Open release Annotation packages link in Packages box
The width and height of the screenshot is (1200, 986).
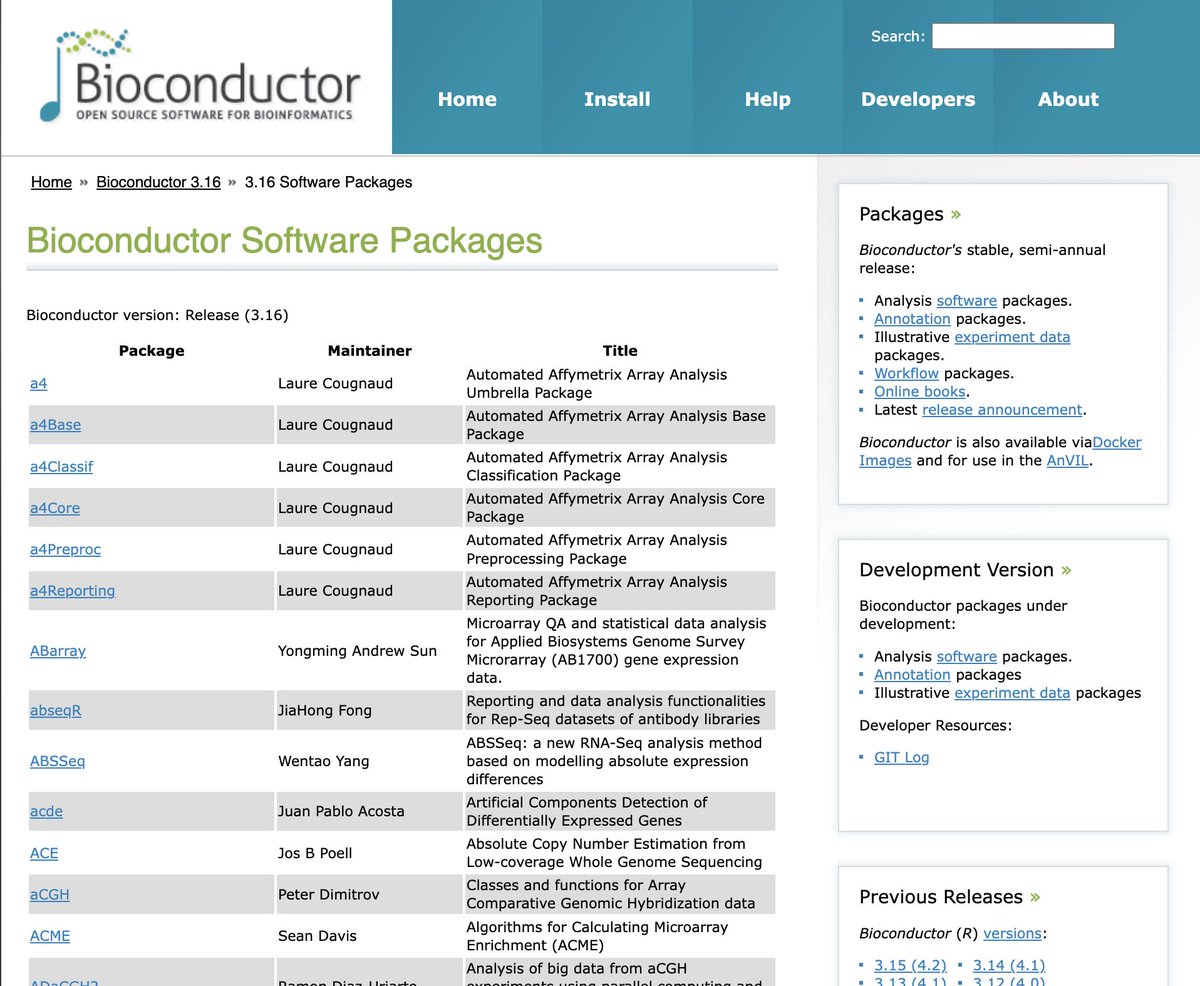pos(912,319)
